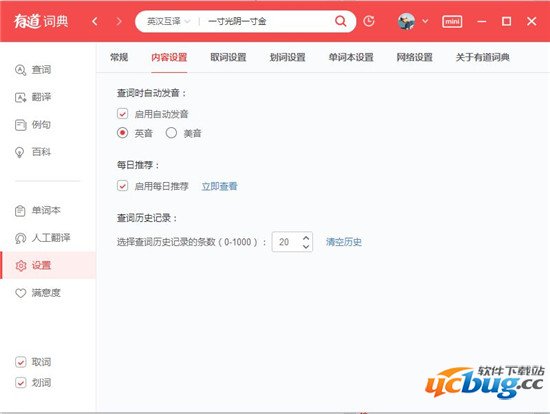The width and height of the screenshot is (550, 414).
Task: Switch to the 内容设置 tab
Action: 169,57
